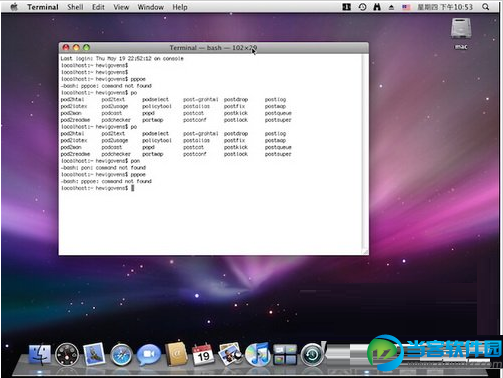Launch Safari compass icon in Dock

[x=121, y=355]
